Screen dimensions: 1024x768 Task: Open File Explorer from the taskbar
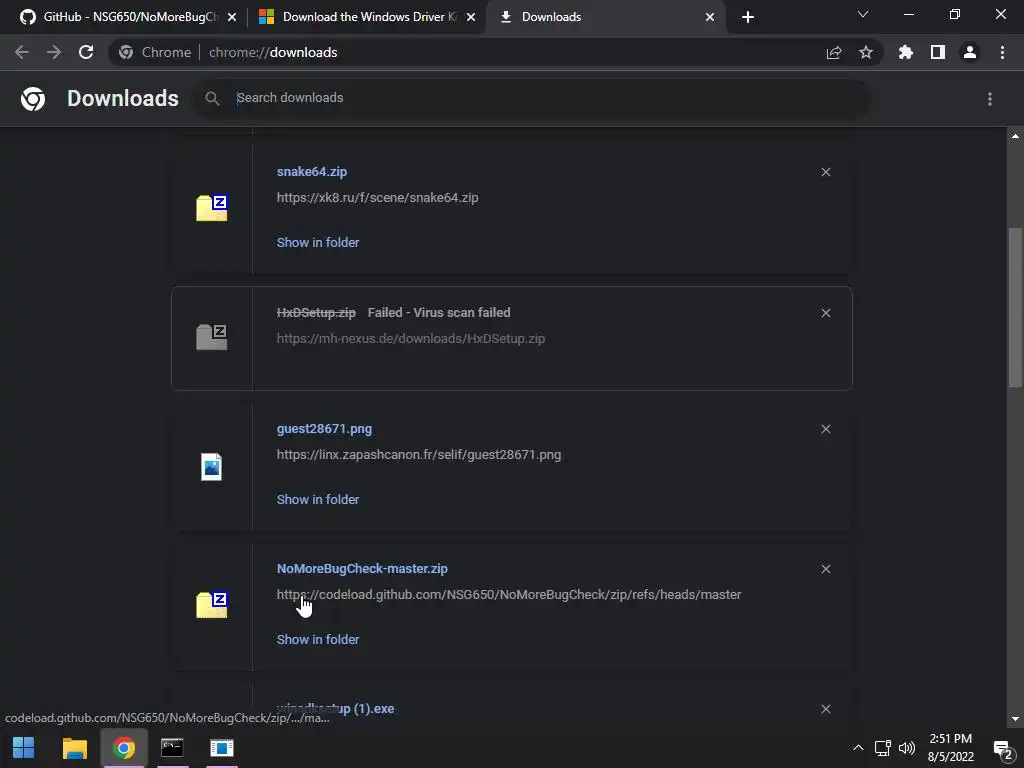point(74,748)
